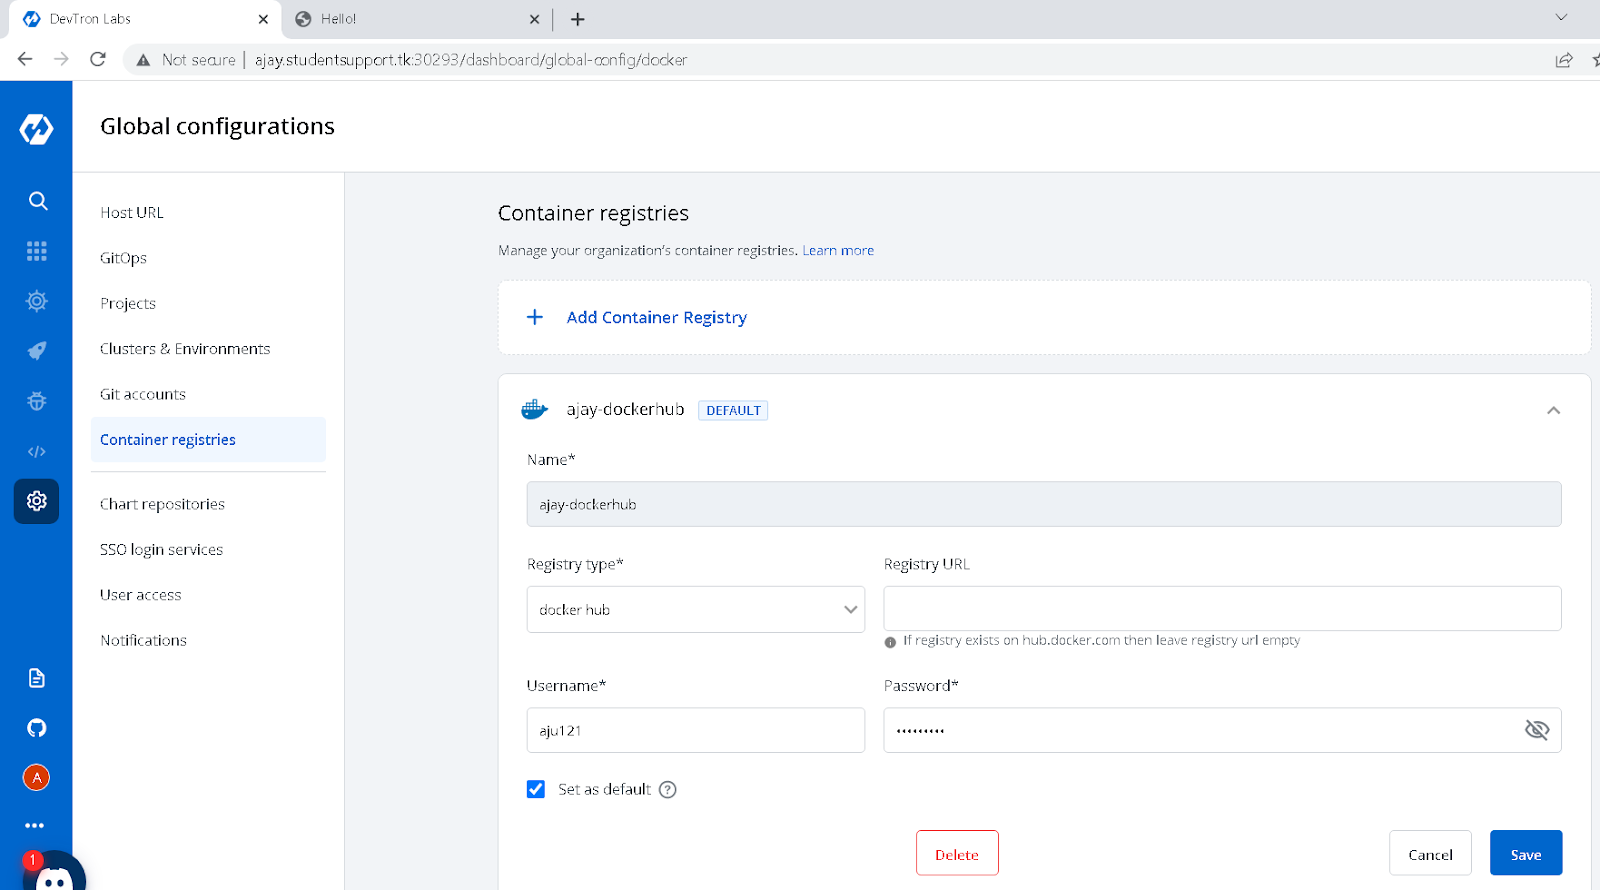Click the Save button
This screenshot has width=1600, height=890.
[1525, 854]
